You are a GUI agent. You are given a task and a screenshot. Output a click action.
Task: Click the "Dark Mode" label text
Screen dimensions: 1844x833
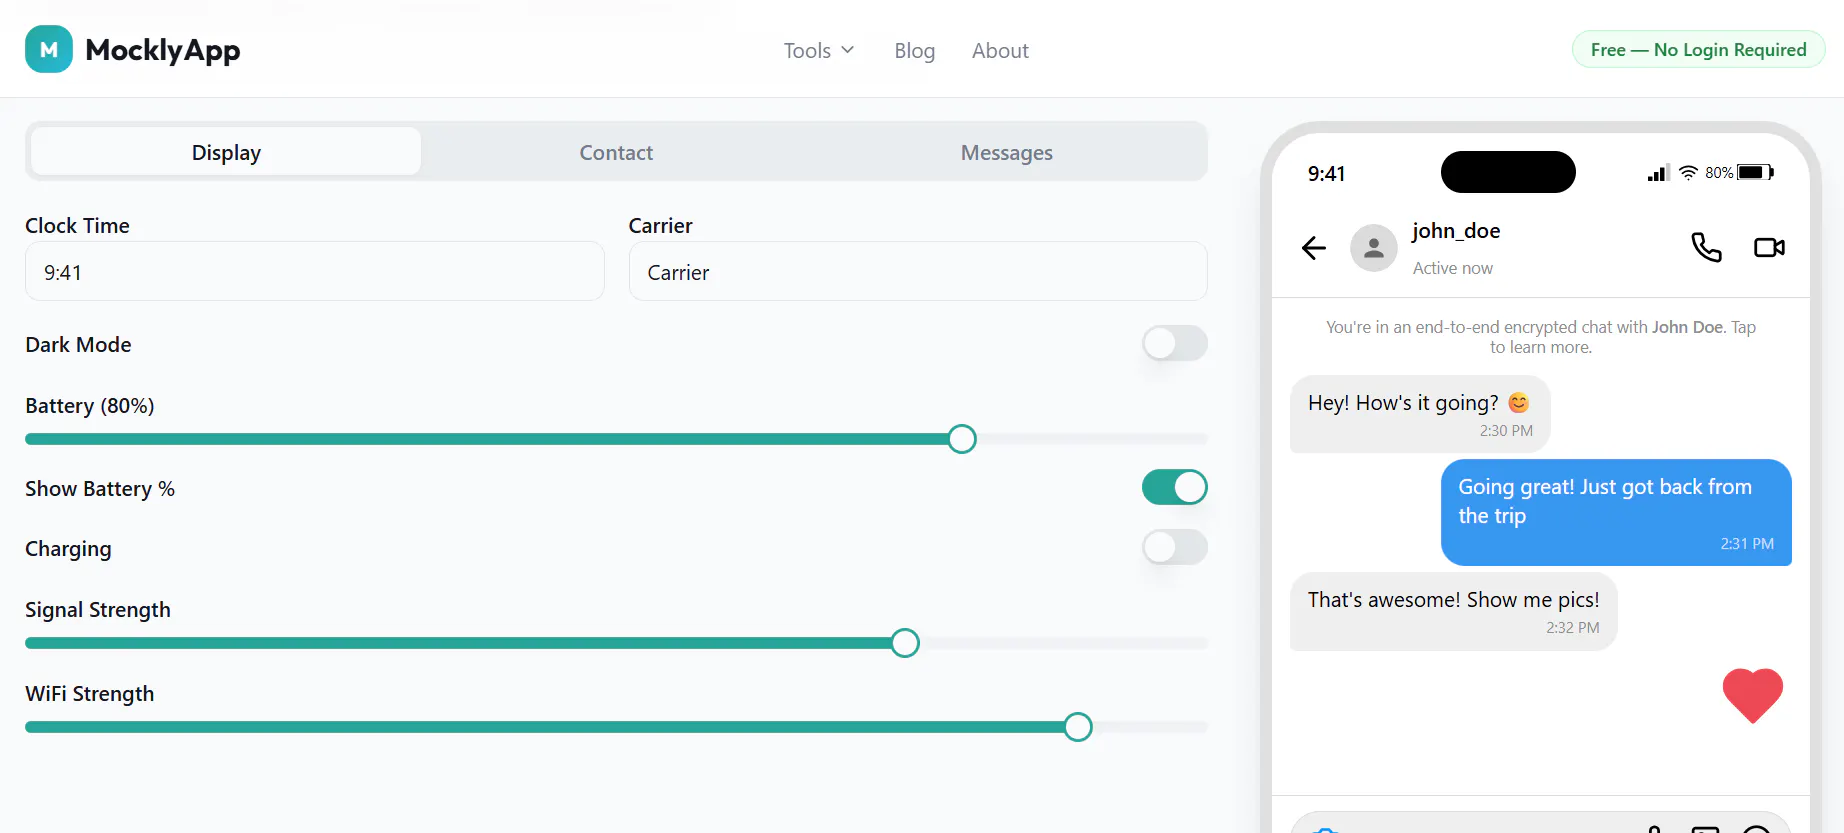(78, 345)
